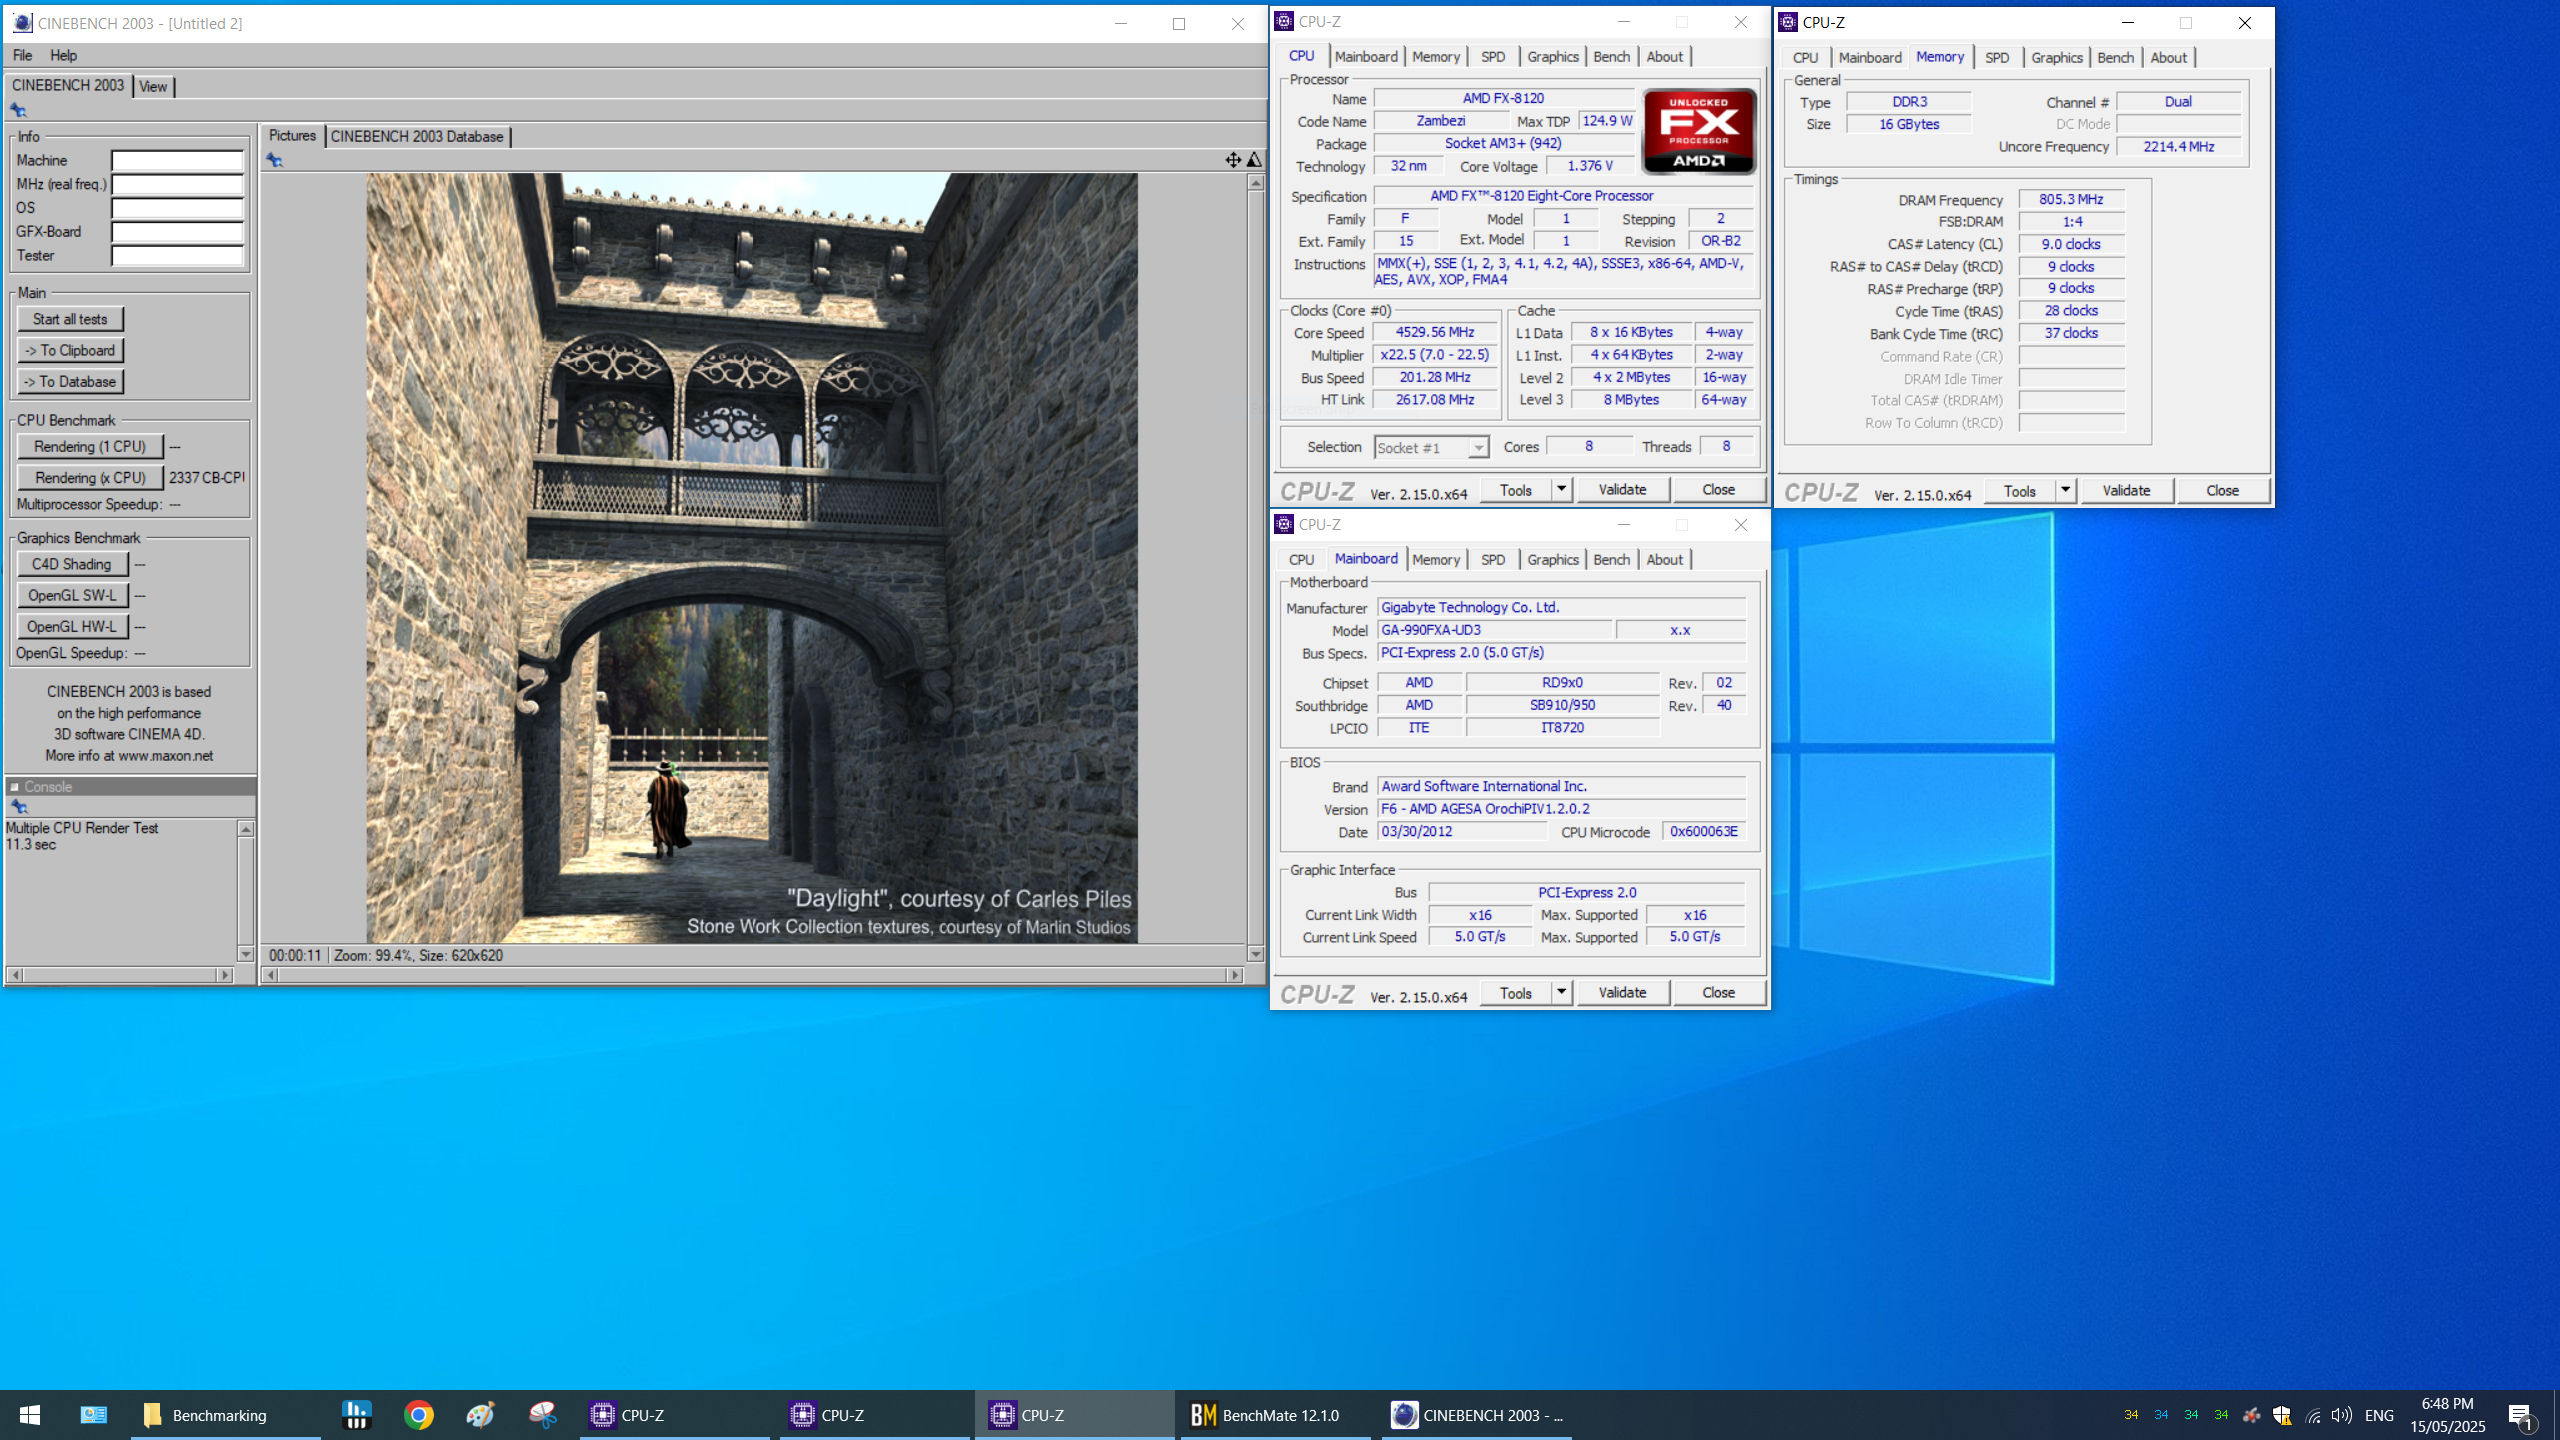2560x1440 pixels.
Task: Open the notification center icon
Action: [2520, 1415]
